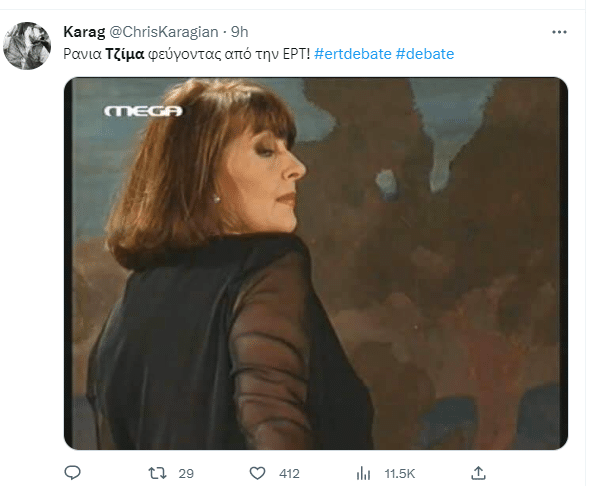Click the word Ρανια in the tweet
This screenshot has width=607, height=486.
(x=82, y=54)
